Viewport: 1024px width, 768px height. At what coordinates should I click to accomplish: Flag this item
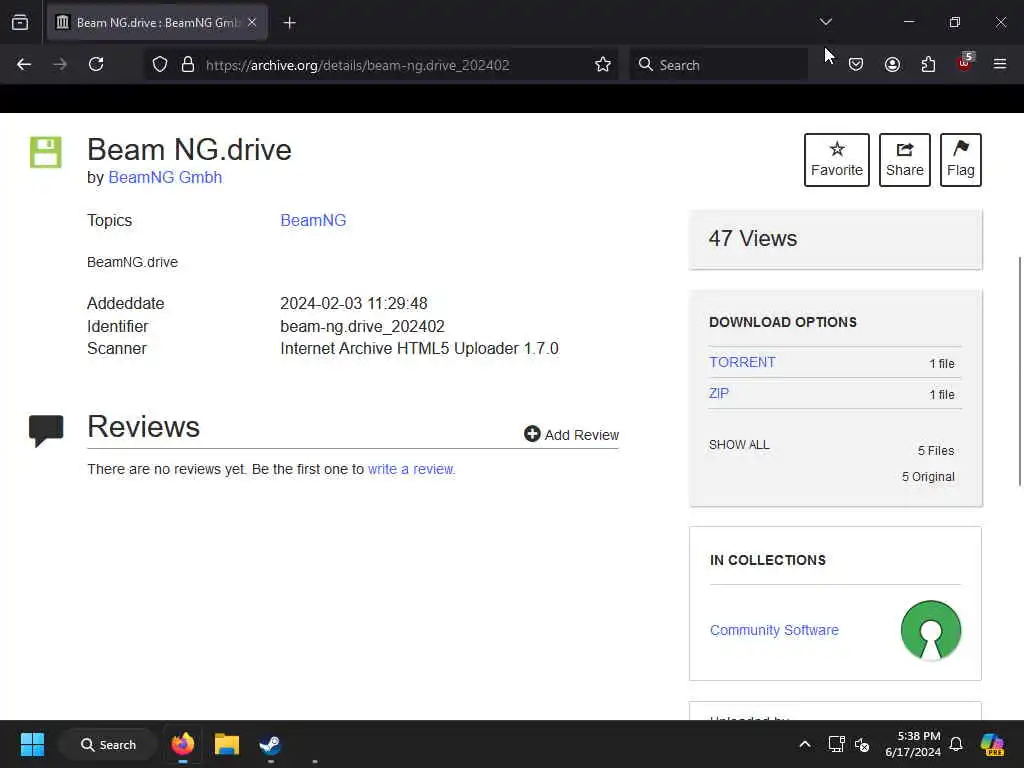[961, 160]
